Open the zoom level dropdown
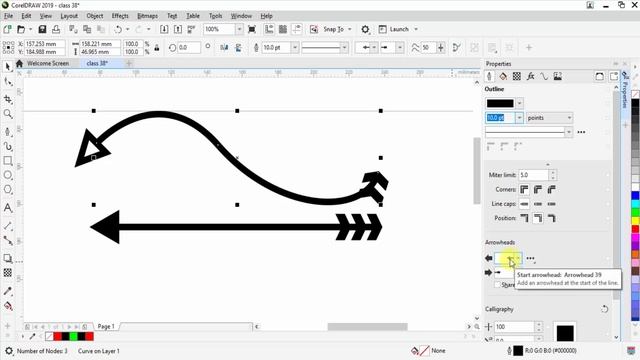Screen dimensions: 640x360 240,29
